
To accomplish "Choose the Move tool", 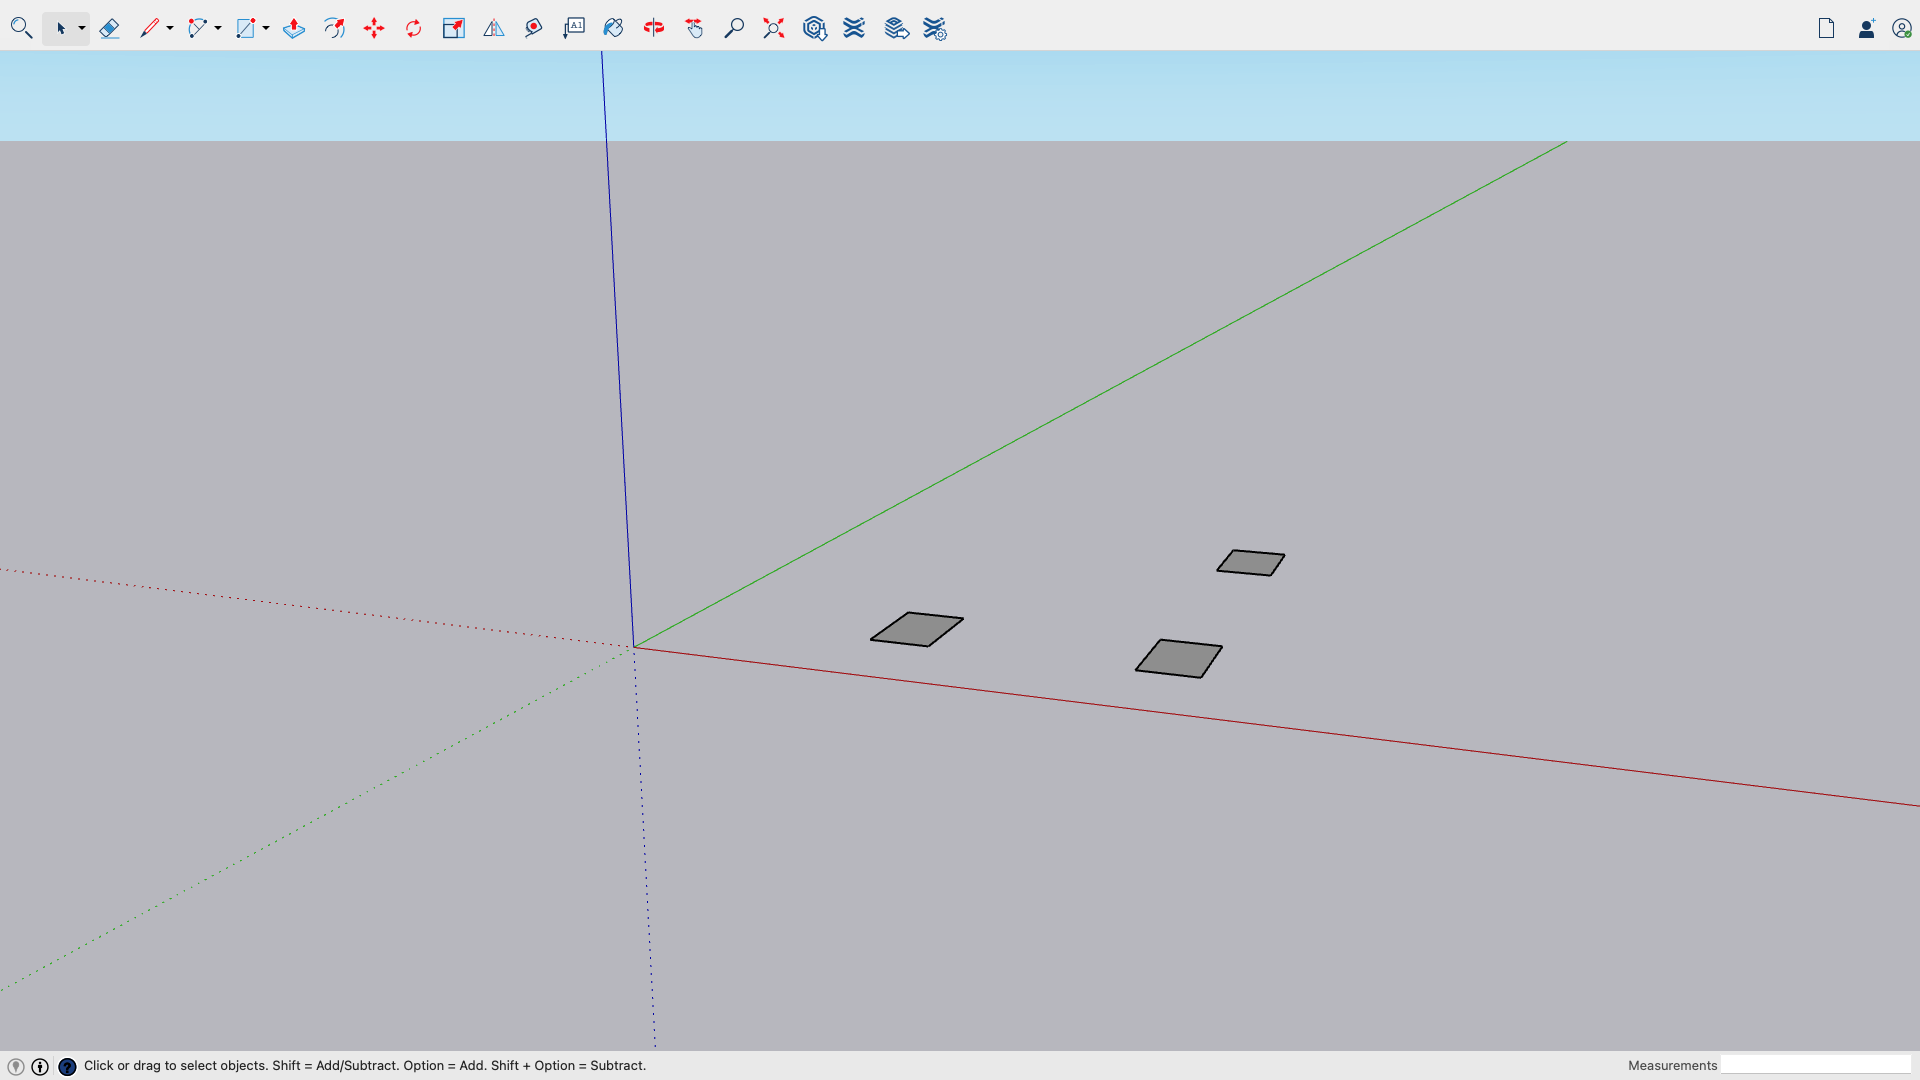I will click(374, 28).
